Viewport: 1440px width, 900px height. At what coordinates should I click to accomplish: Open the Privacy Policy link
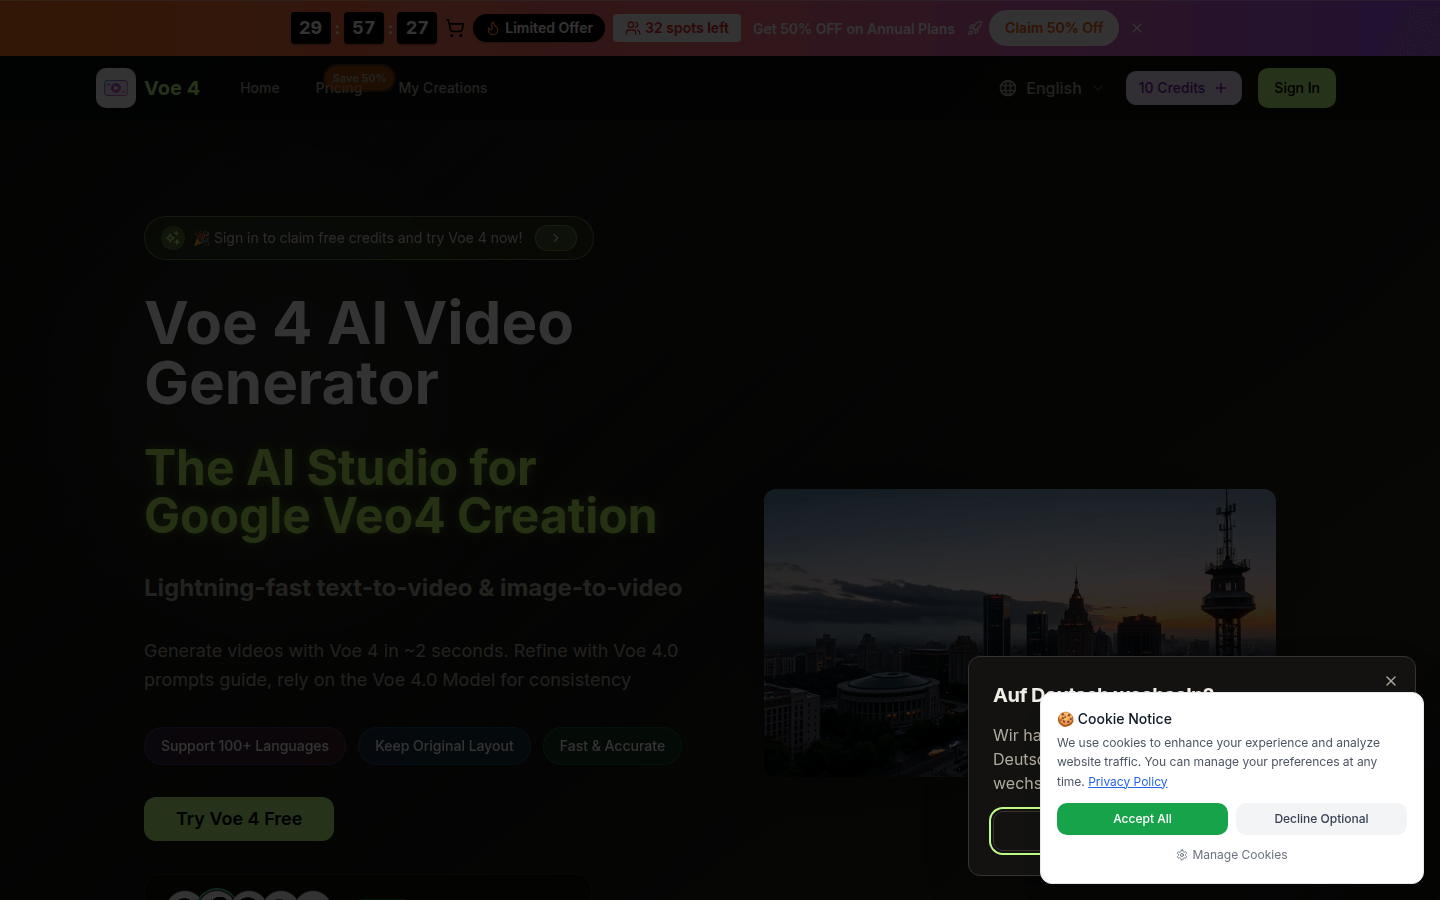click(x=1127, y=781)
